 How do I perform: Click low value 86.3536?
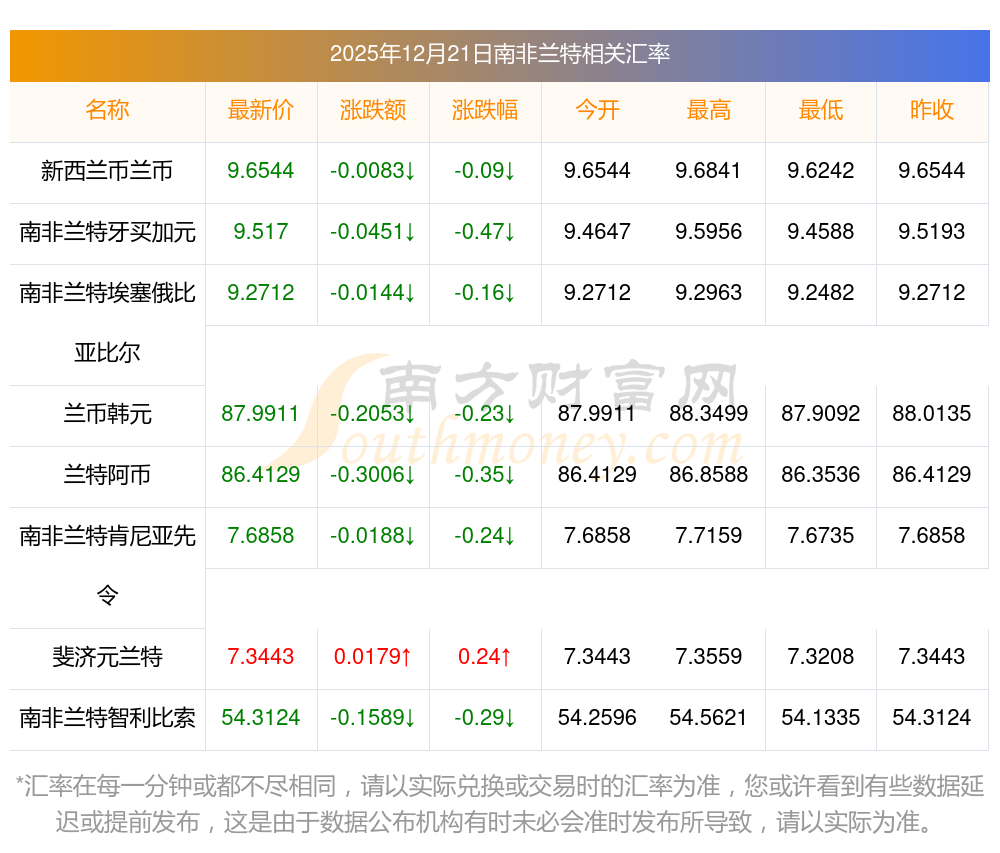point(821,475)
